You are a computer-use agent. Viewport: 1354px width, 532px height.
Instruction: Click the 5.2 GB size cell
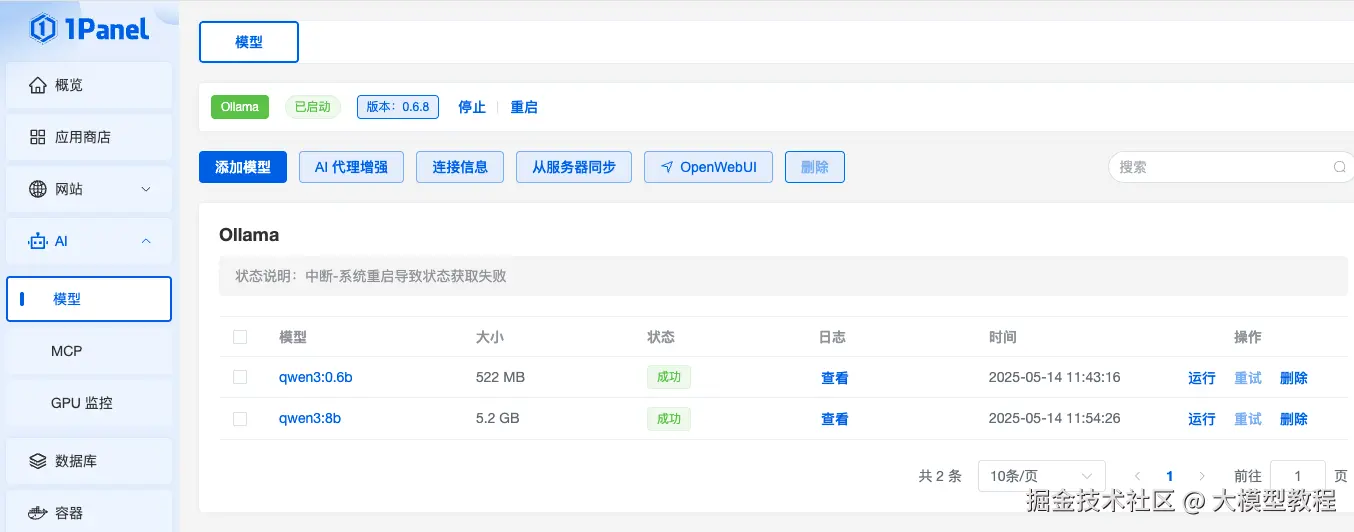[497, 418]
